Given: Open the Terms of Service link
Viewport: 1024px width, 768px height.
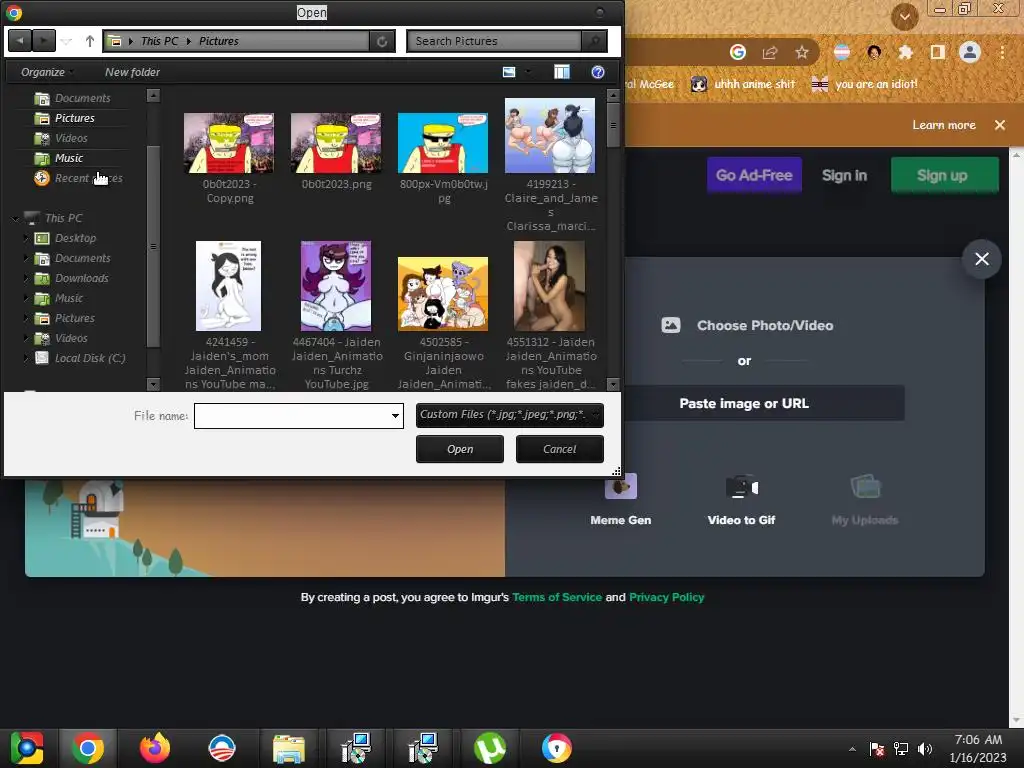Looking at the screenshot, I should [557, 598].
